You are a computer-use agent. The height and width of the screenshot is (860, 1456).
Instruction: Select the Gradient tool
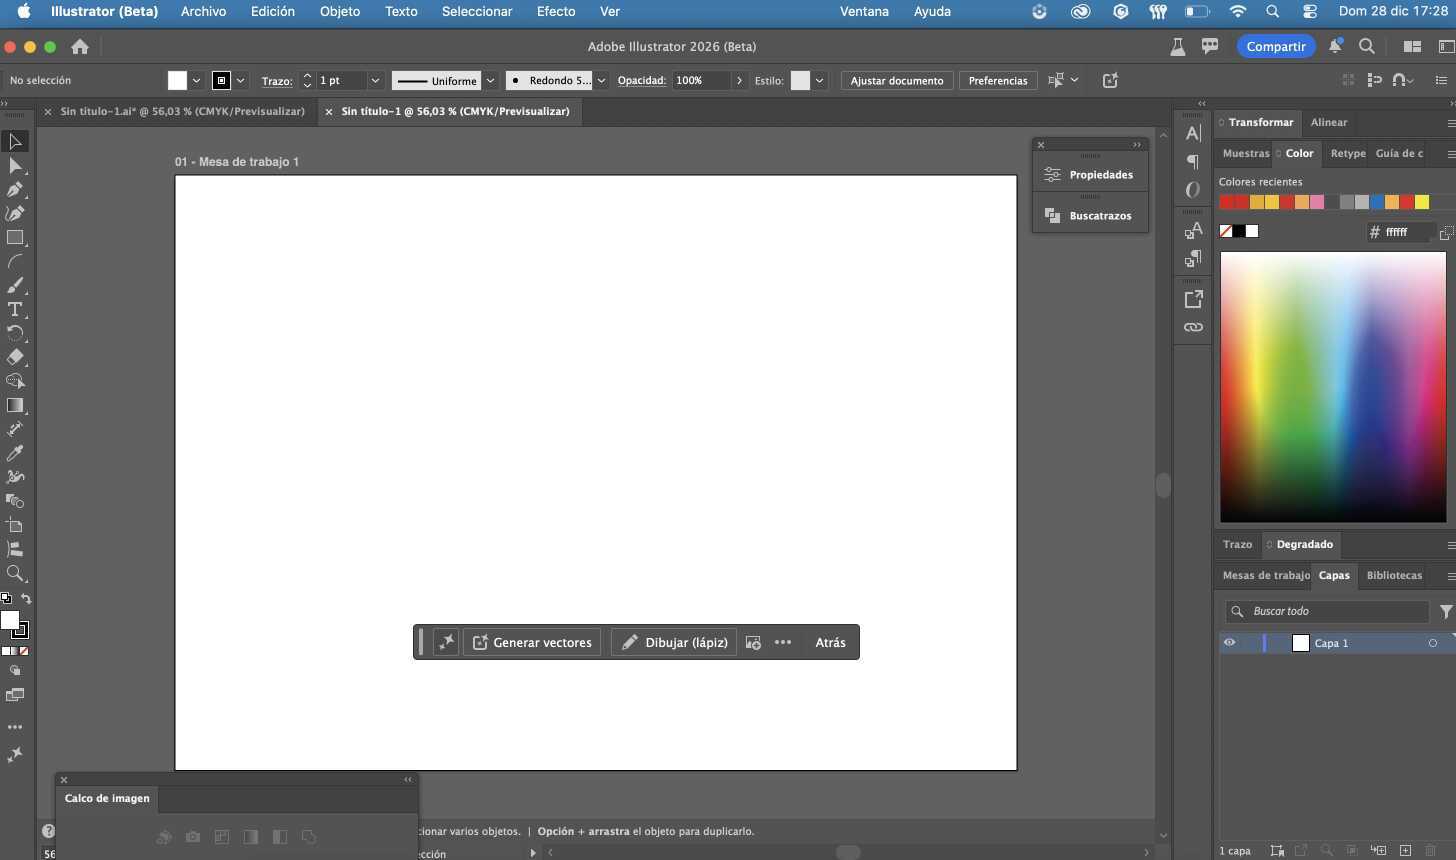[15, 407]
